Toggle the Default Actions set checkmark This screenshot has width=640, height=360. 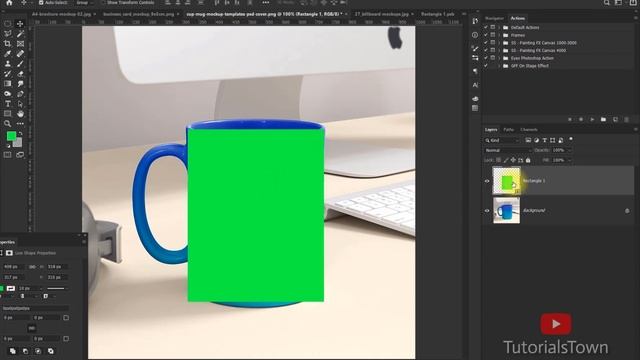[486, 27]
